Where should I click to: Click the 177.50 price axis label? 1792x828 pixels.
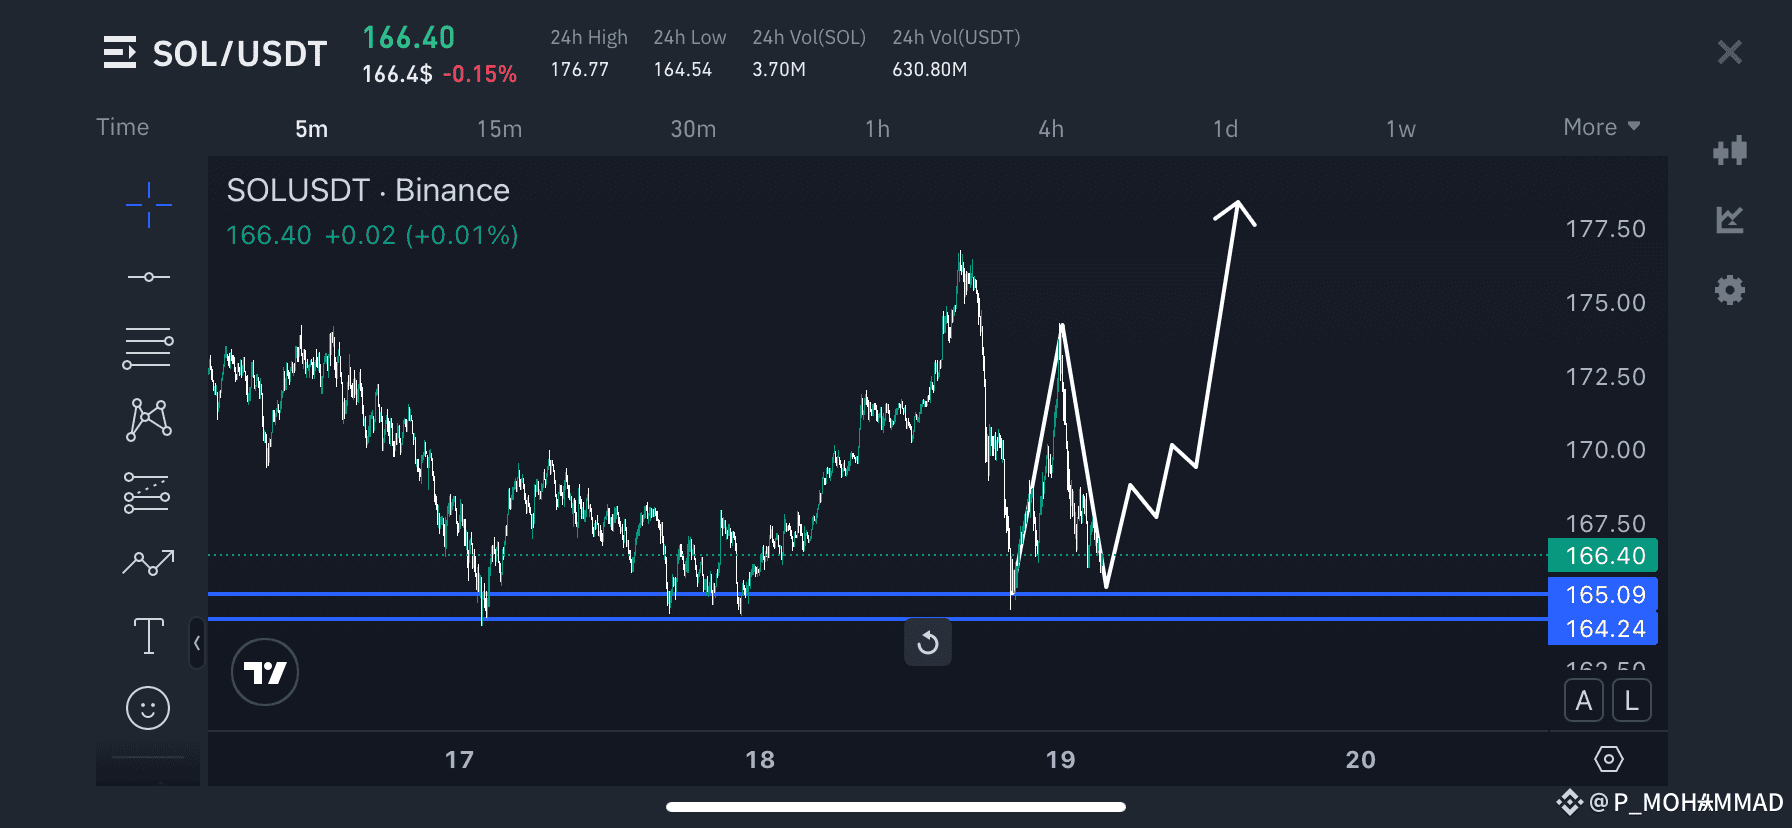point(1605,229)
